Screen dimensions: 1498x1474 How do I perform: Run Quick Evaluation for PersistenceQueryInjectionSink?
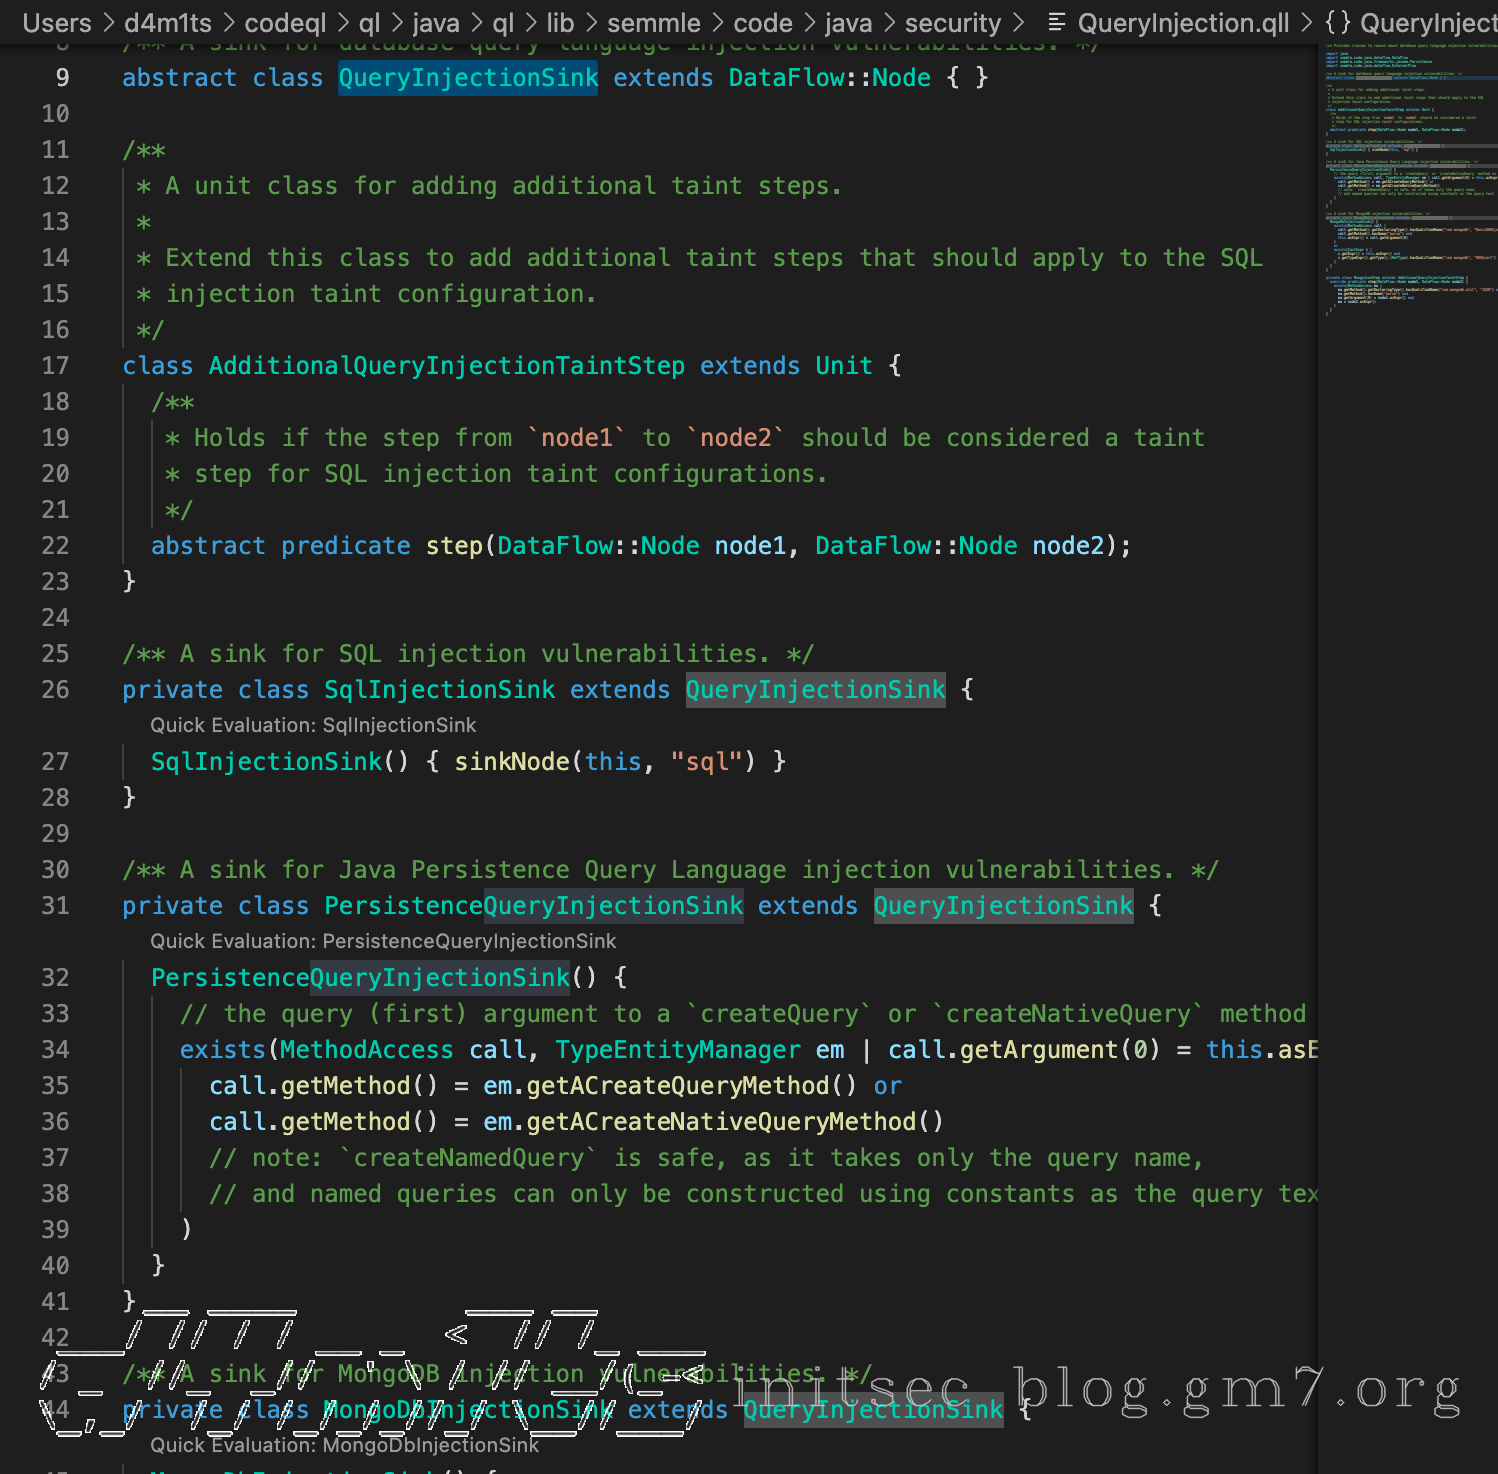pyautogui.click(x=383, y=941)
